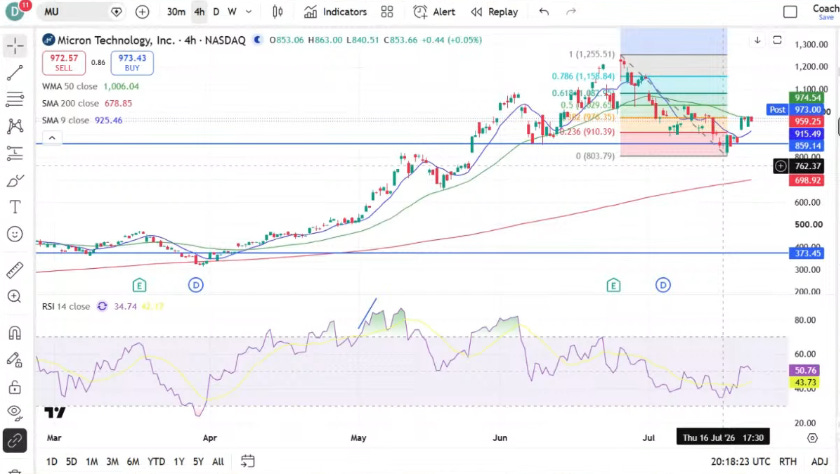Open the time axis settings gear
This screenshot has height=474, width=840.
click(812, 438)
